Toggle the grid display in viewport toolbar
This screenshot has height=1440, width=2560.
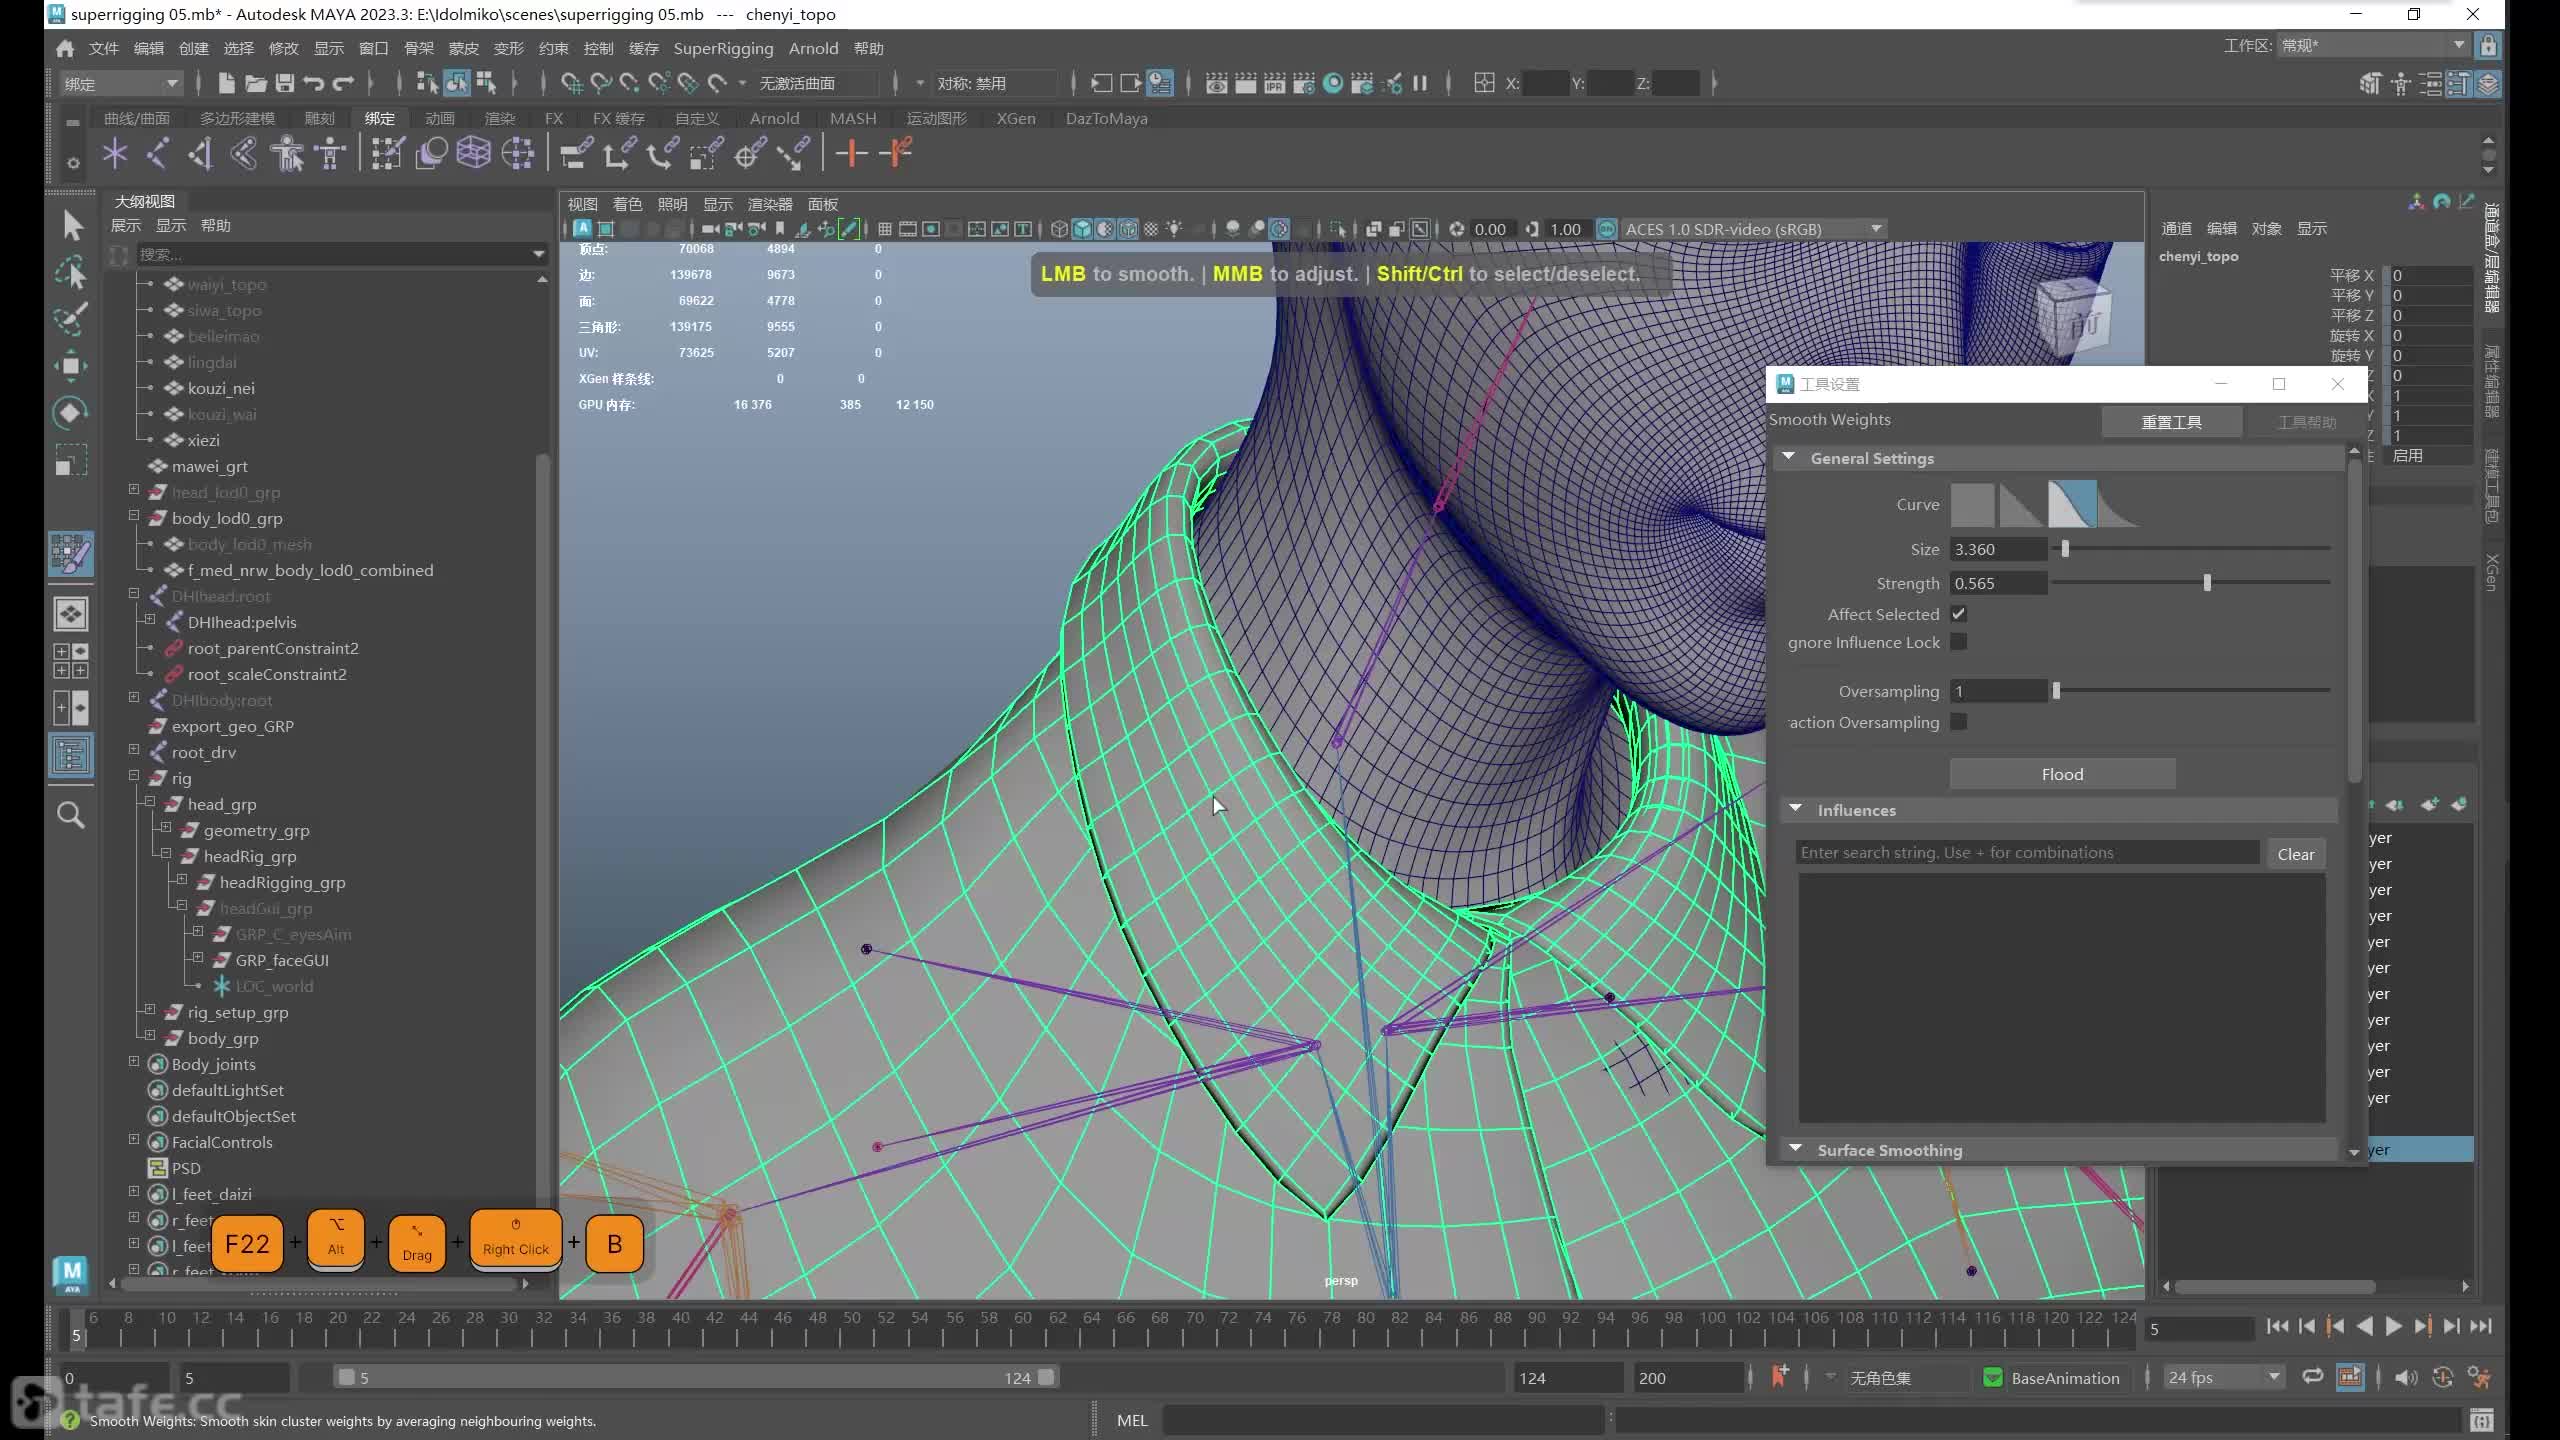(x=885, y=229)
